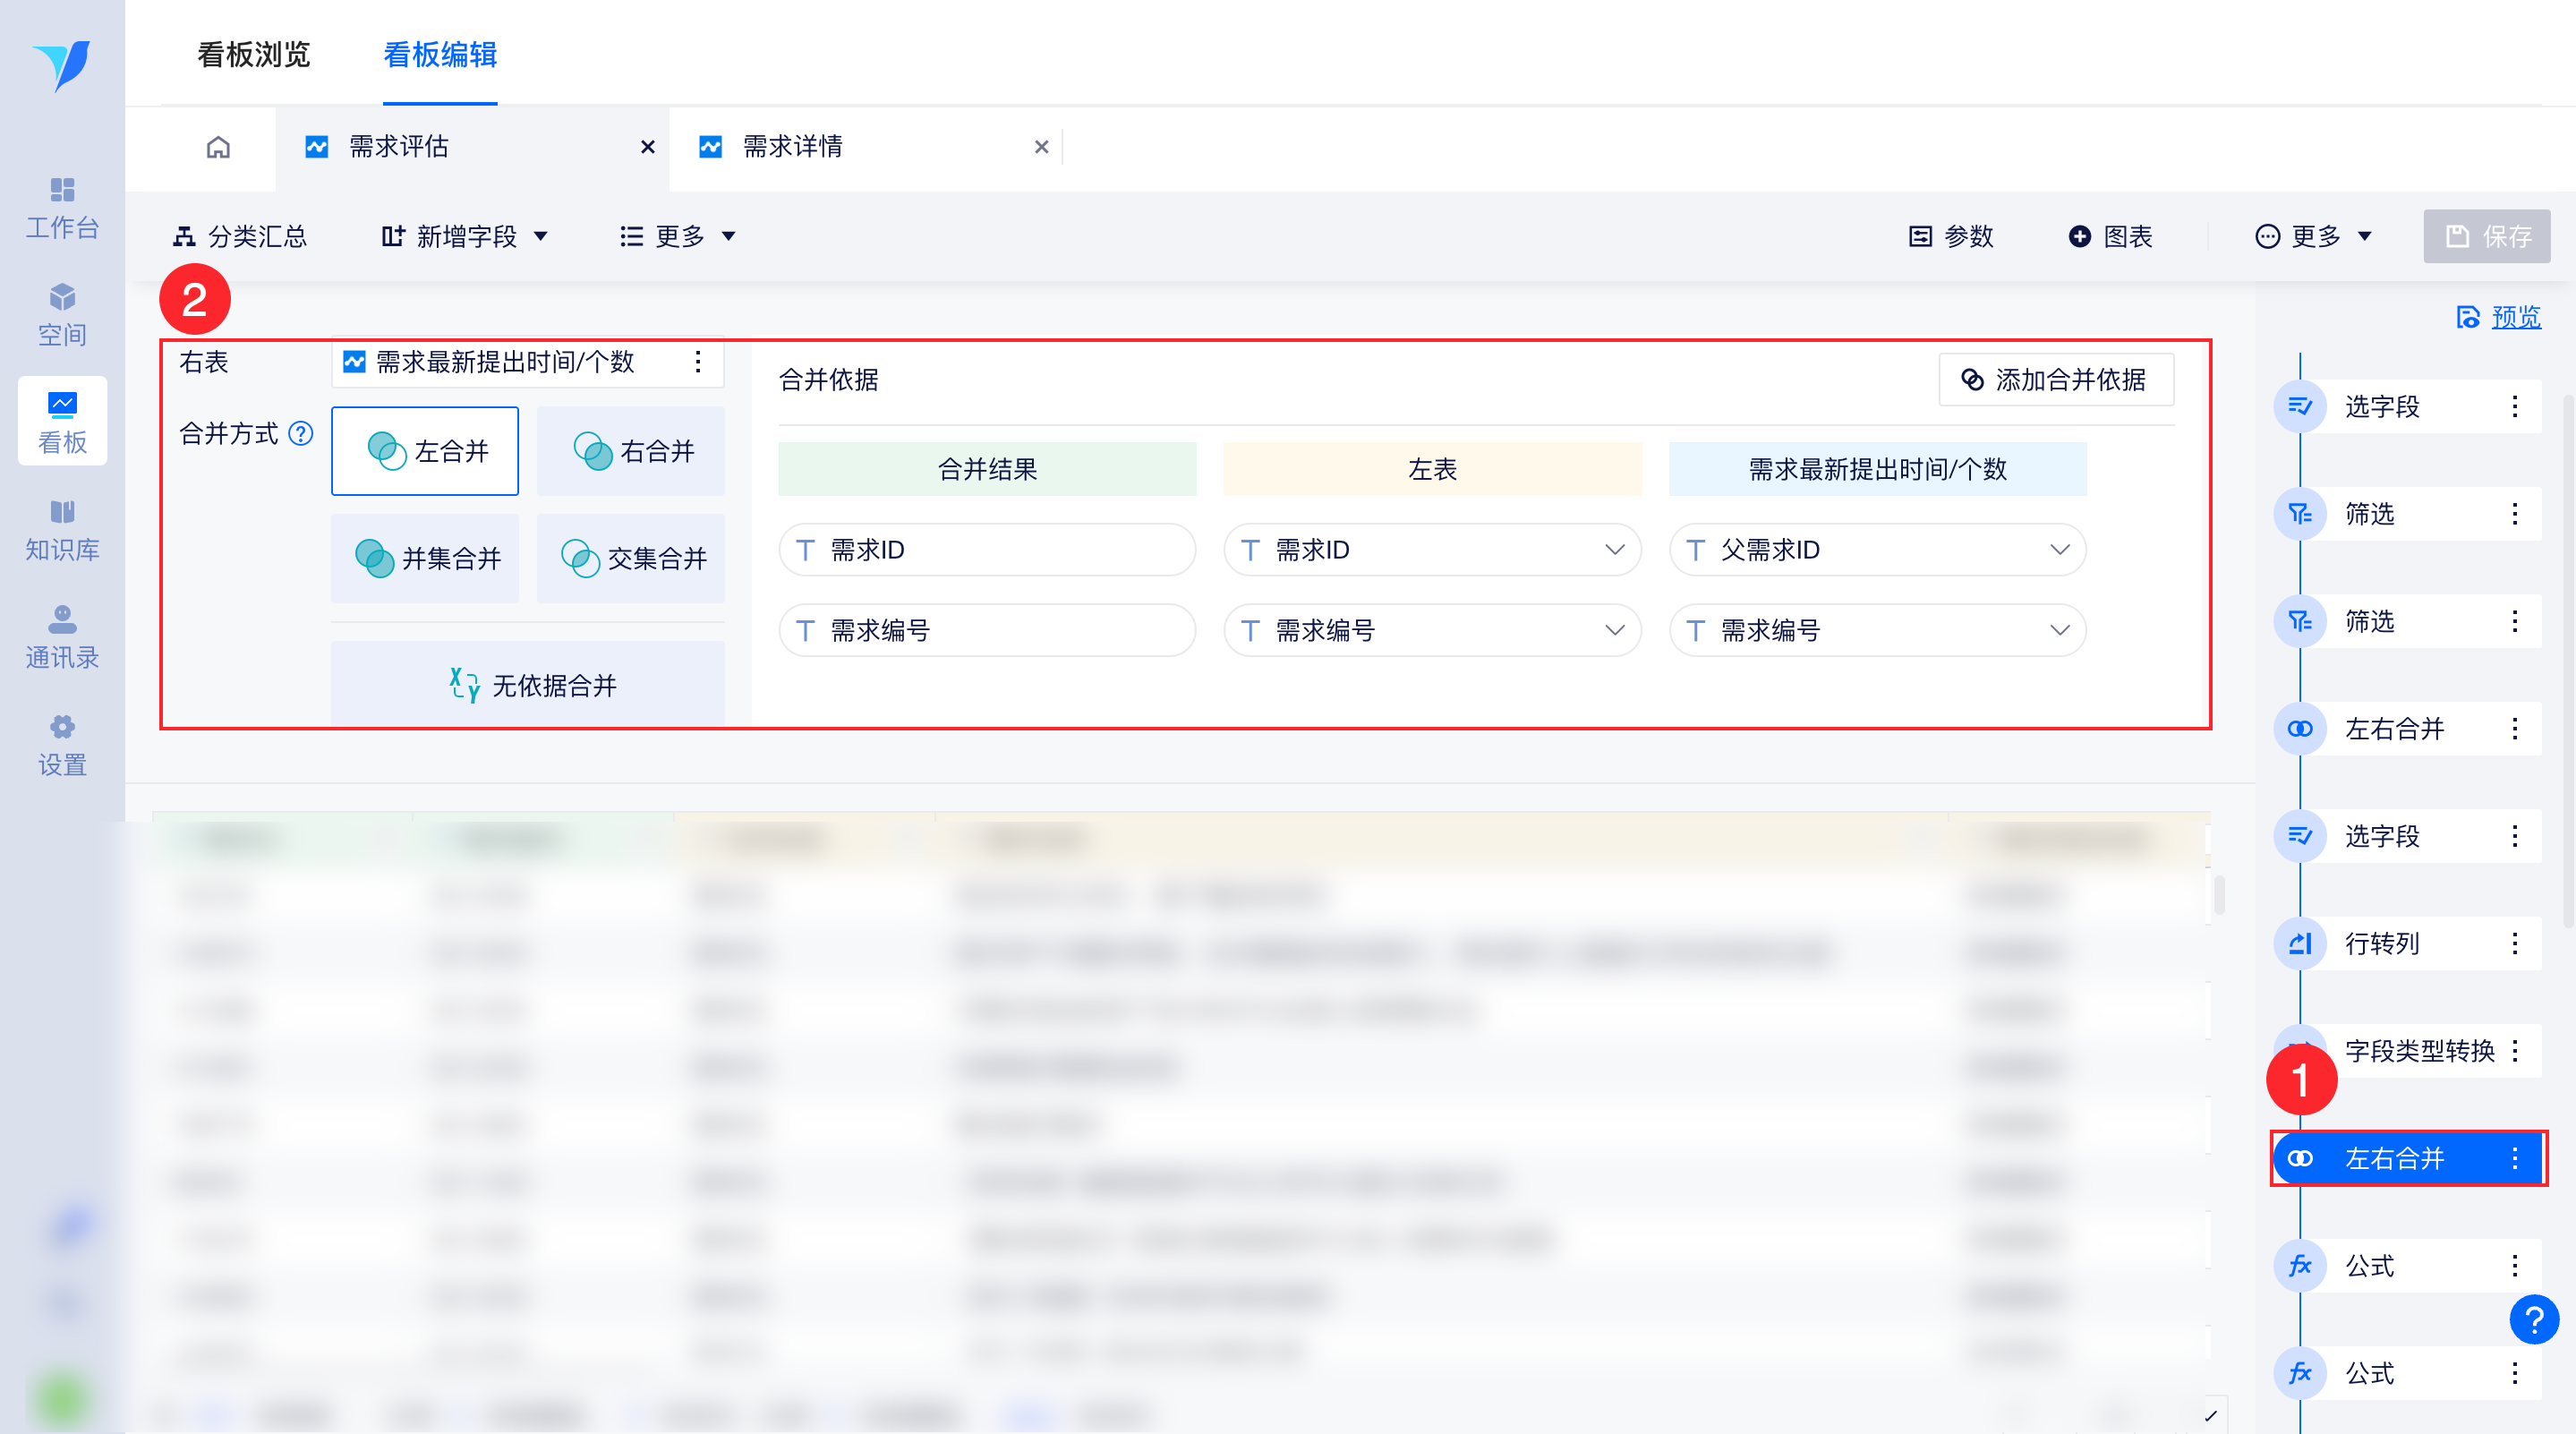The image size is (2576, 1434).
Task: Expand the 父需求ID field dropdown
Action: click(x=2059, y=550)
